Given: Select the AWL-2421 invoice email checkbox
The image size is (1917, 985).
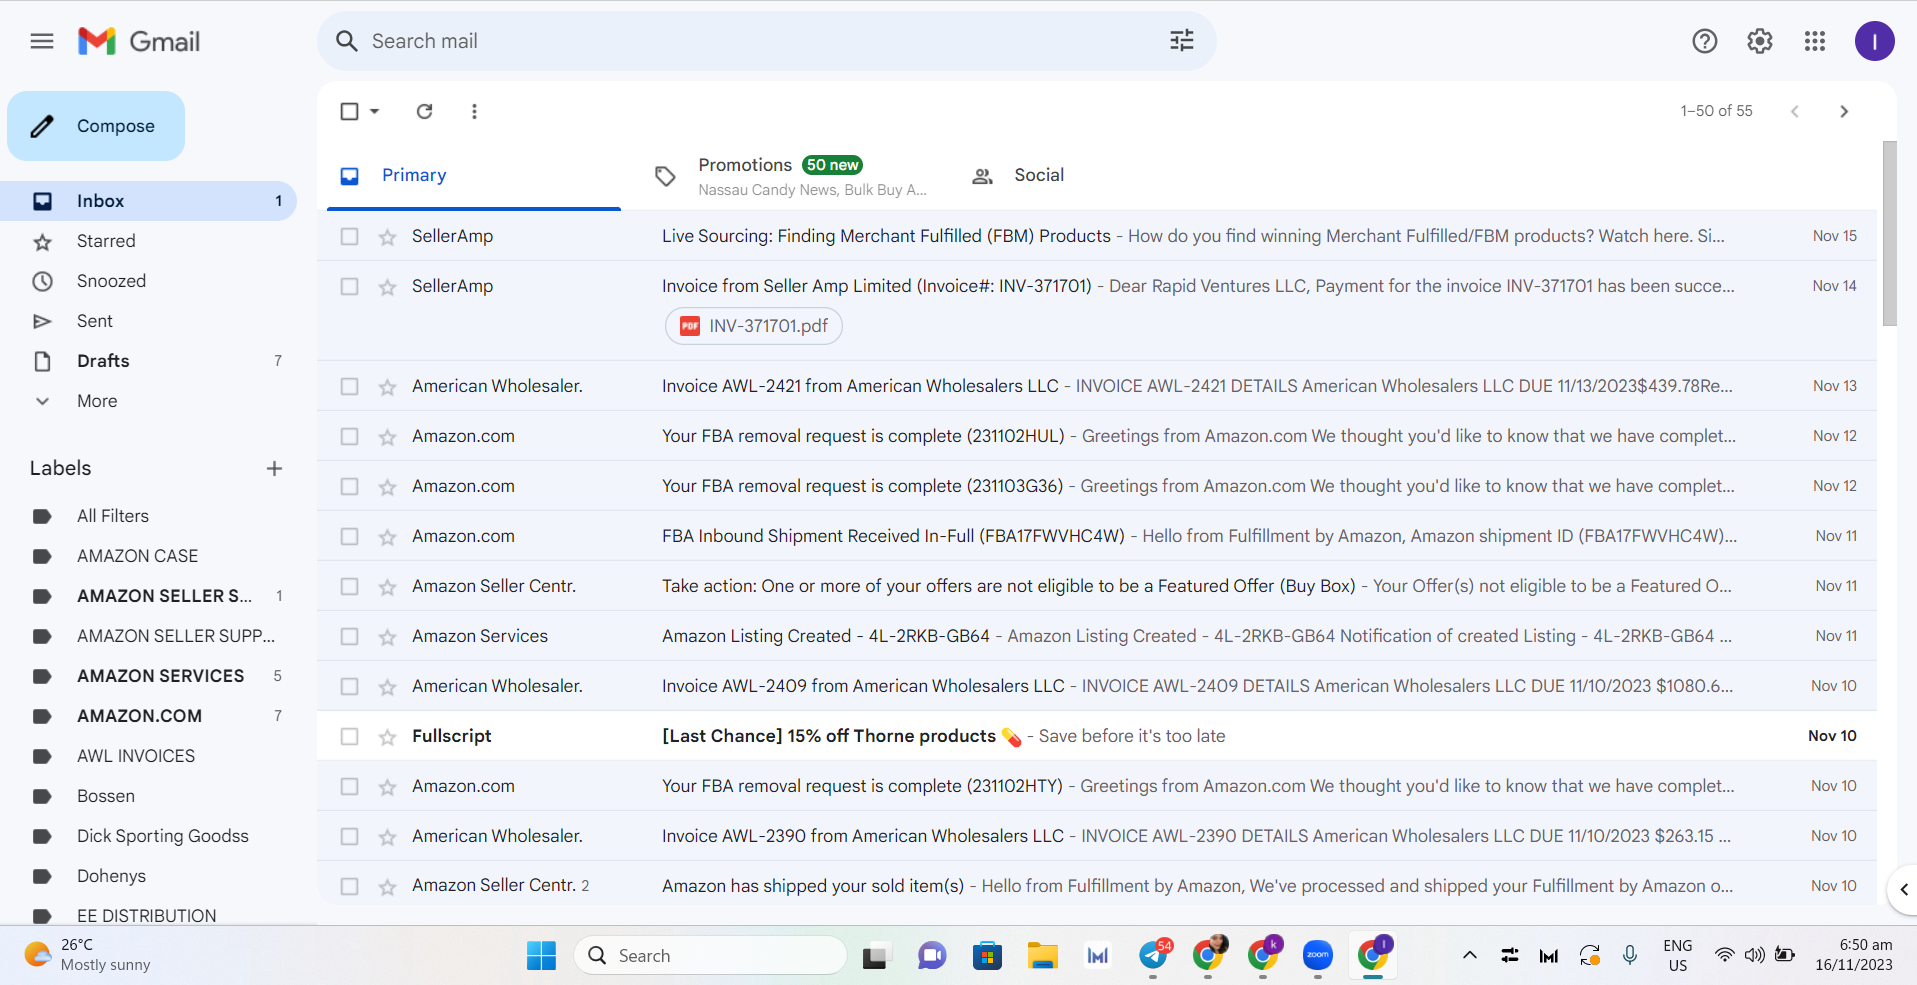Looking at the screenshot, I should [349, 386].
